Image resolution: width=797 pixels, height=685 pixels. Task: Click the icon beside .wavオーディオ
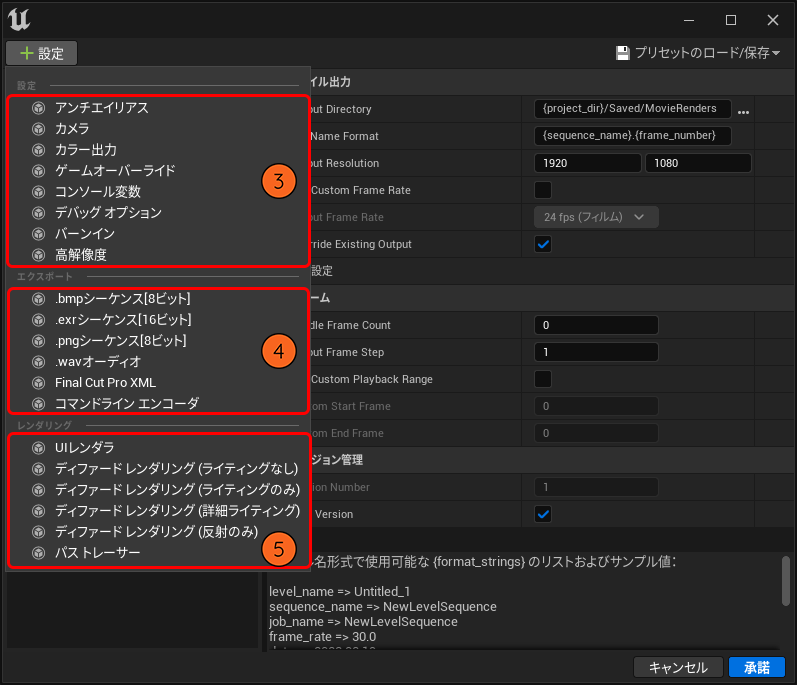click(x=39, y=362)
